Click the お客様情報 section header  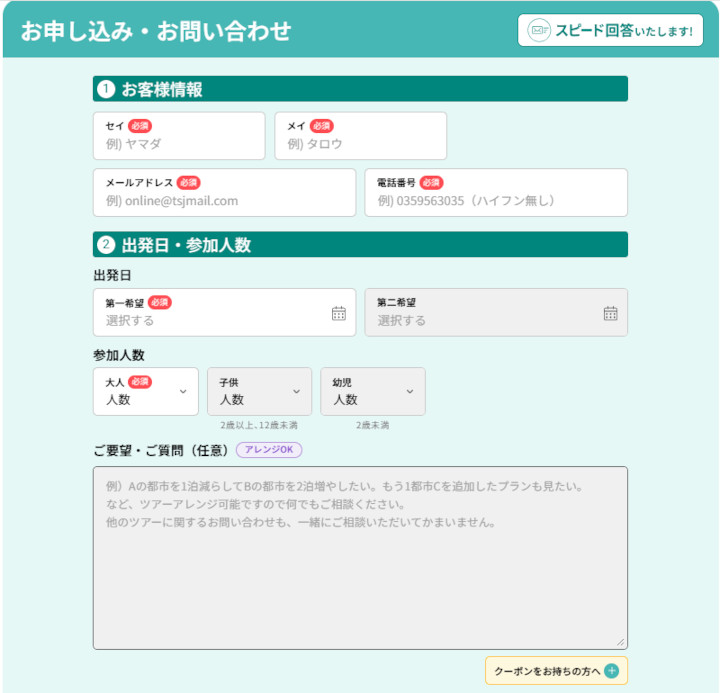[360, 89]
